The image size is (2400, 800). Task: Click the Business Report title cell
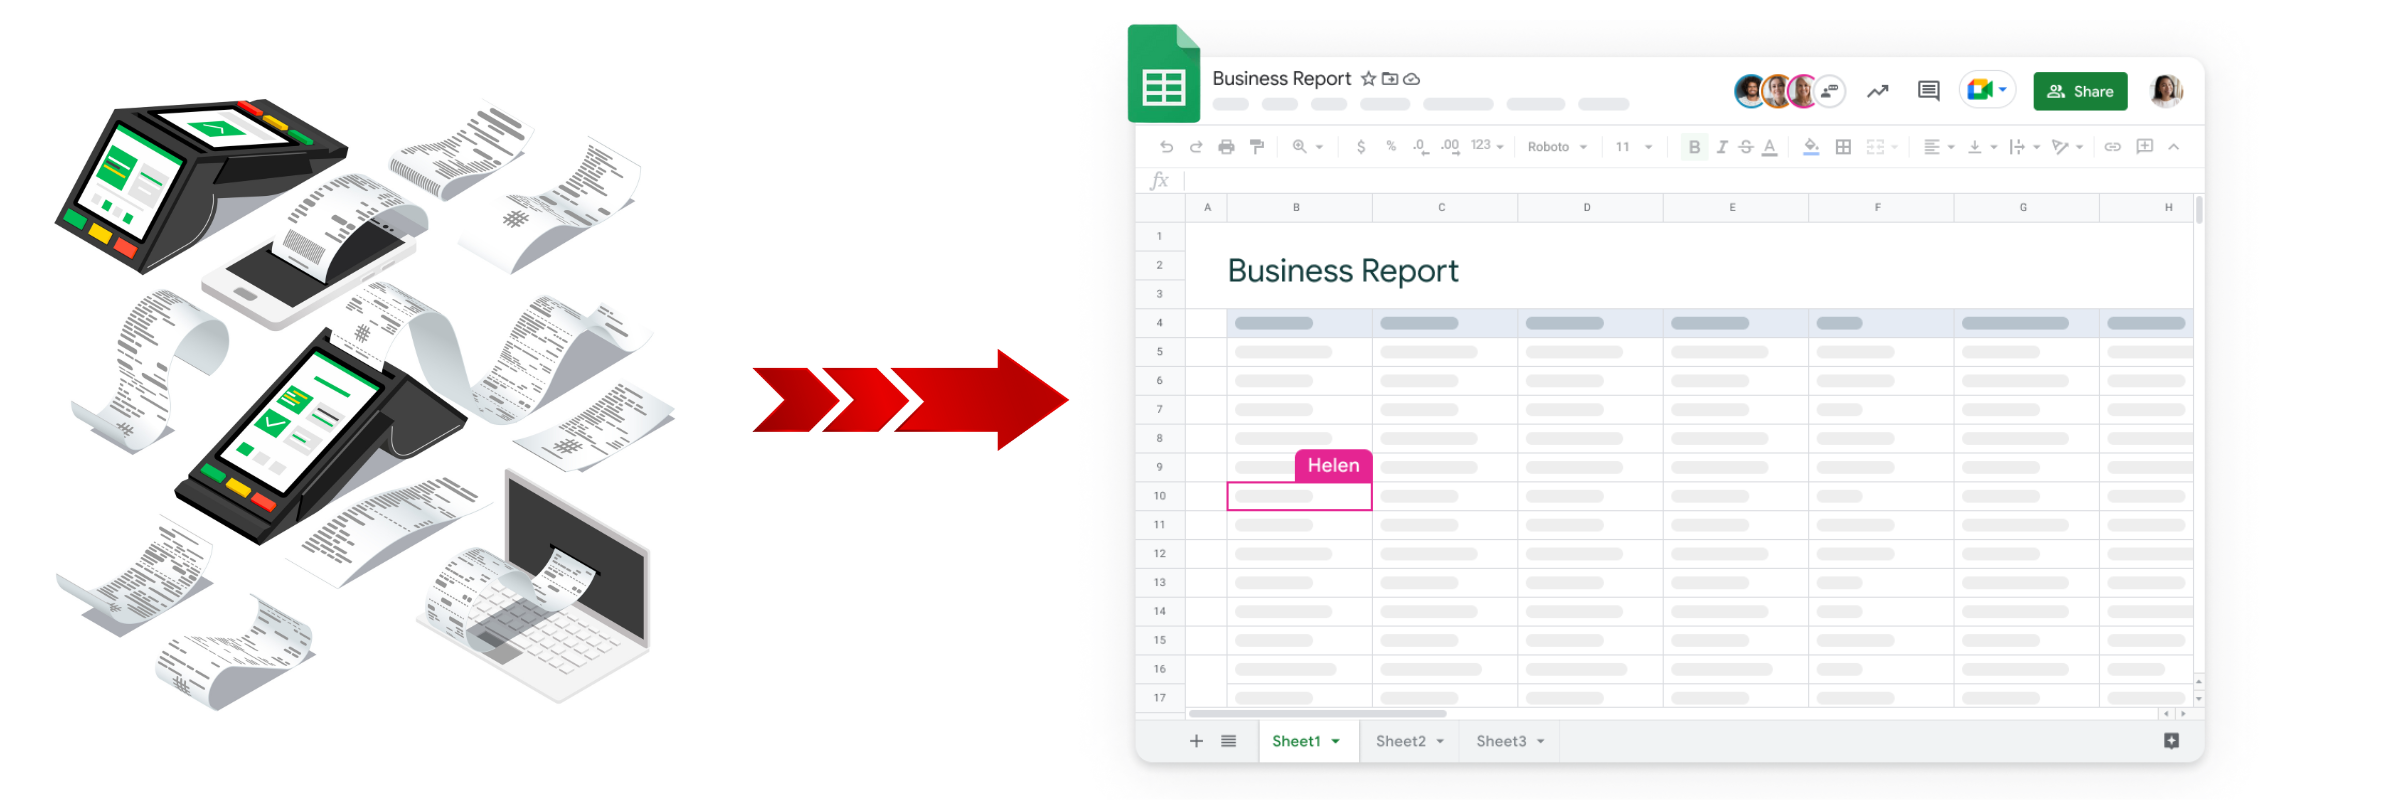pos(1343,270)
